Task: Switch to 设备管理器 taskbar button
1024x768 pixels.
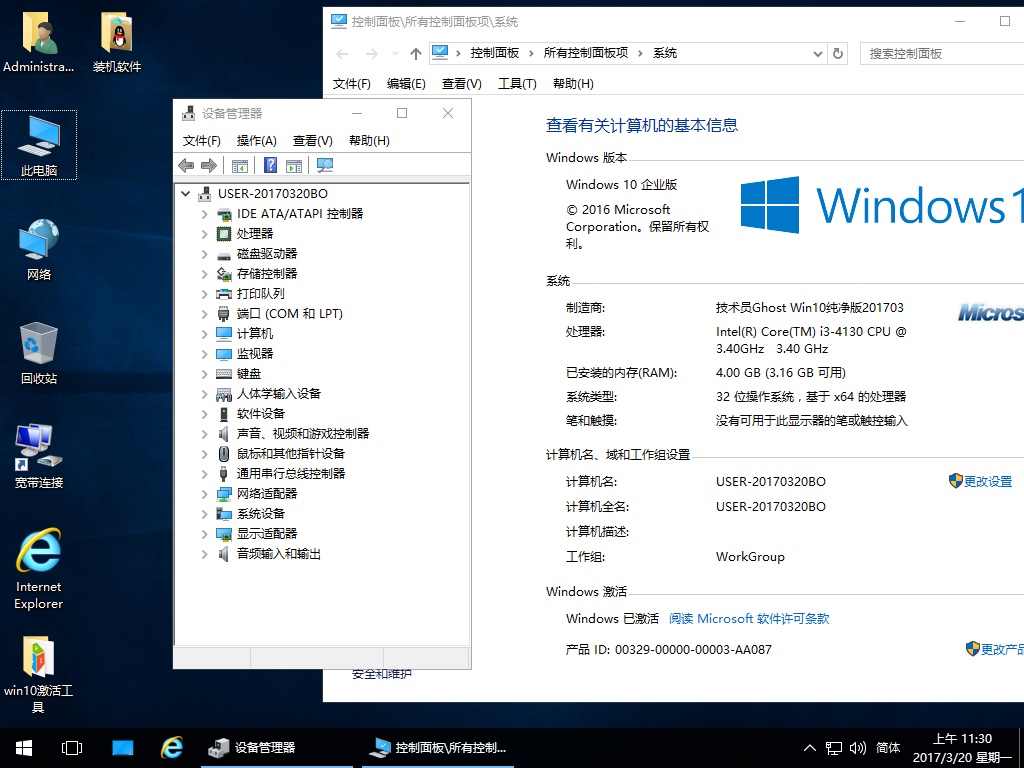Action: (x=277, y=748)
